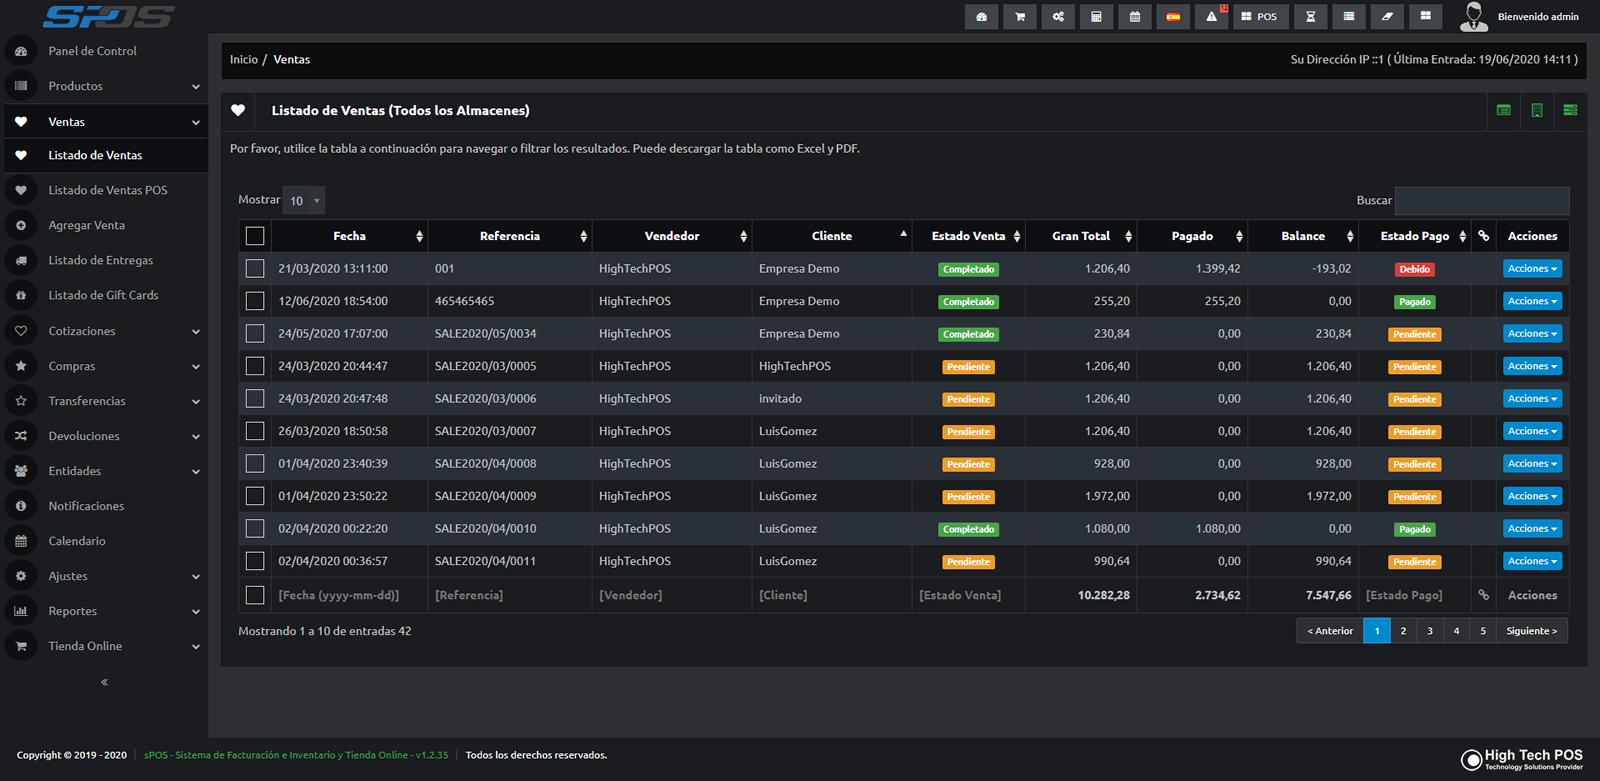The image size is (1600, 781).
Task: Open Listado de Ventas POS menu item
Action: coord(108,190)
